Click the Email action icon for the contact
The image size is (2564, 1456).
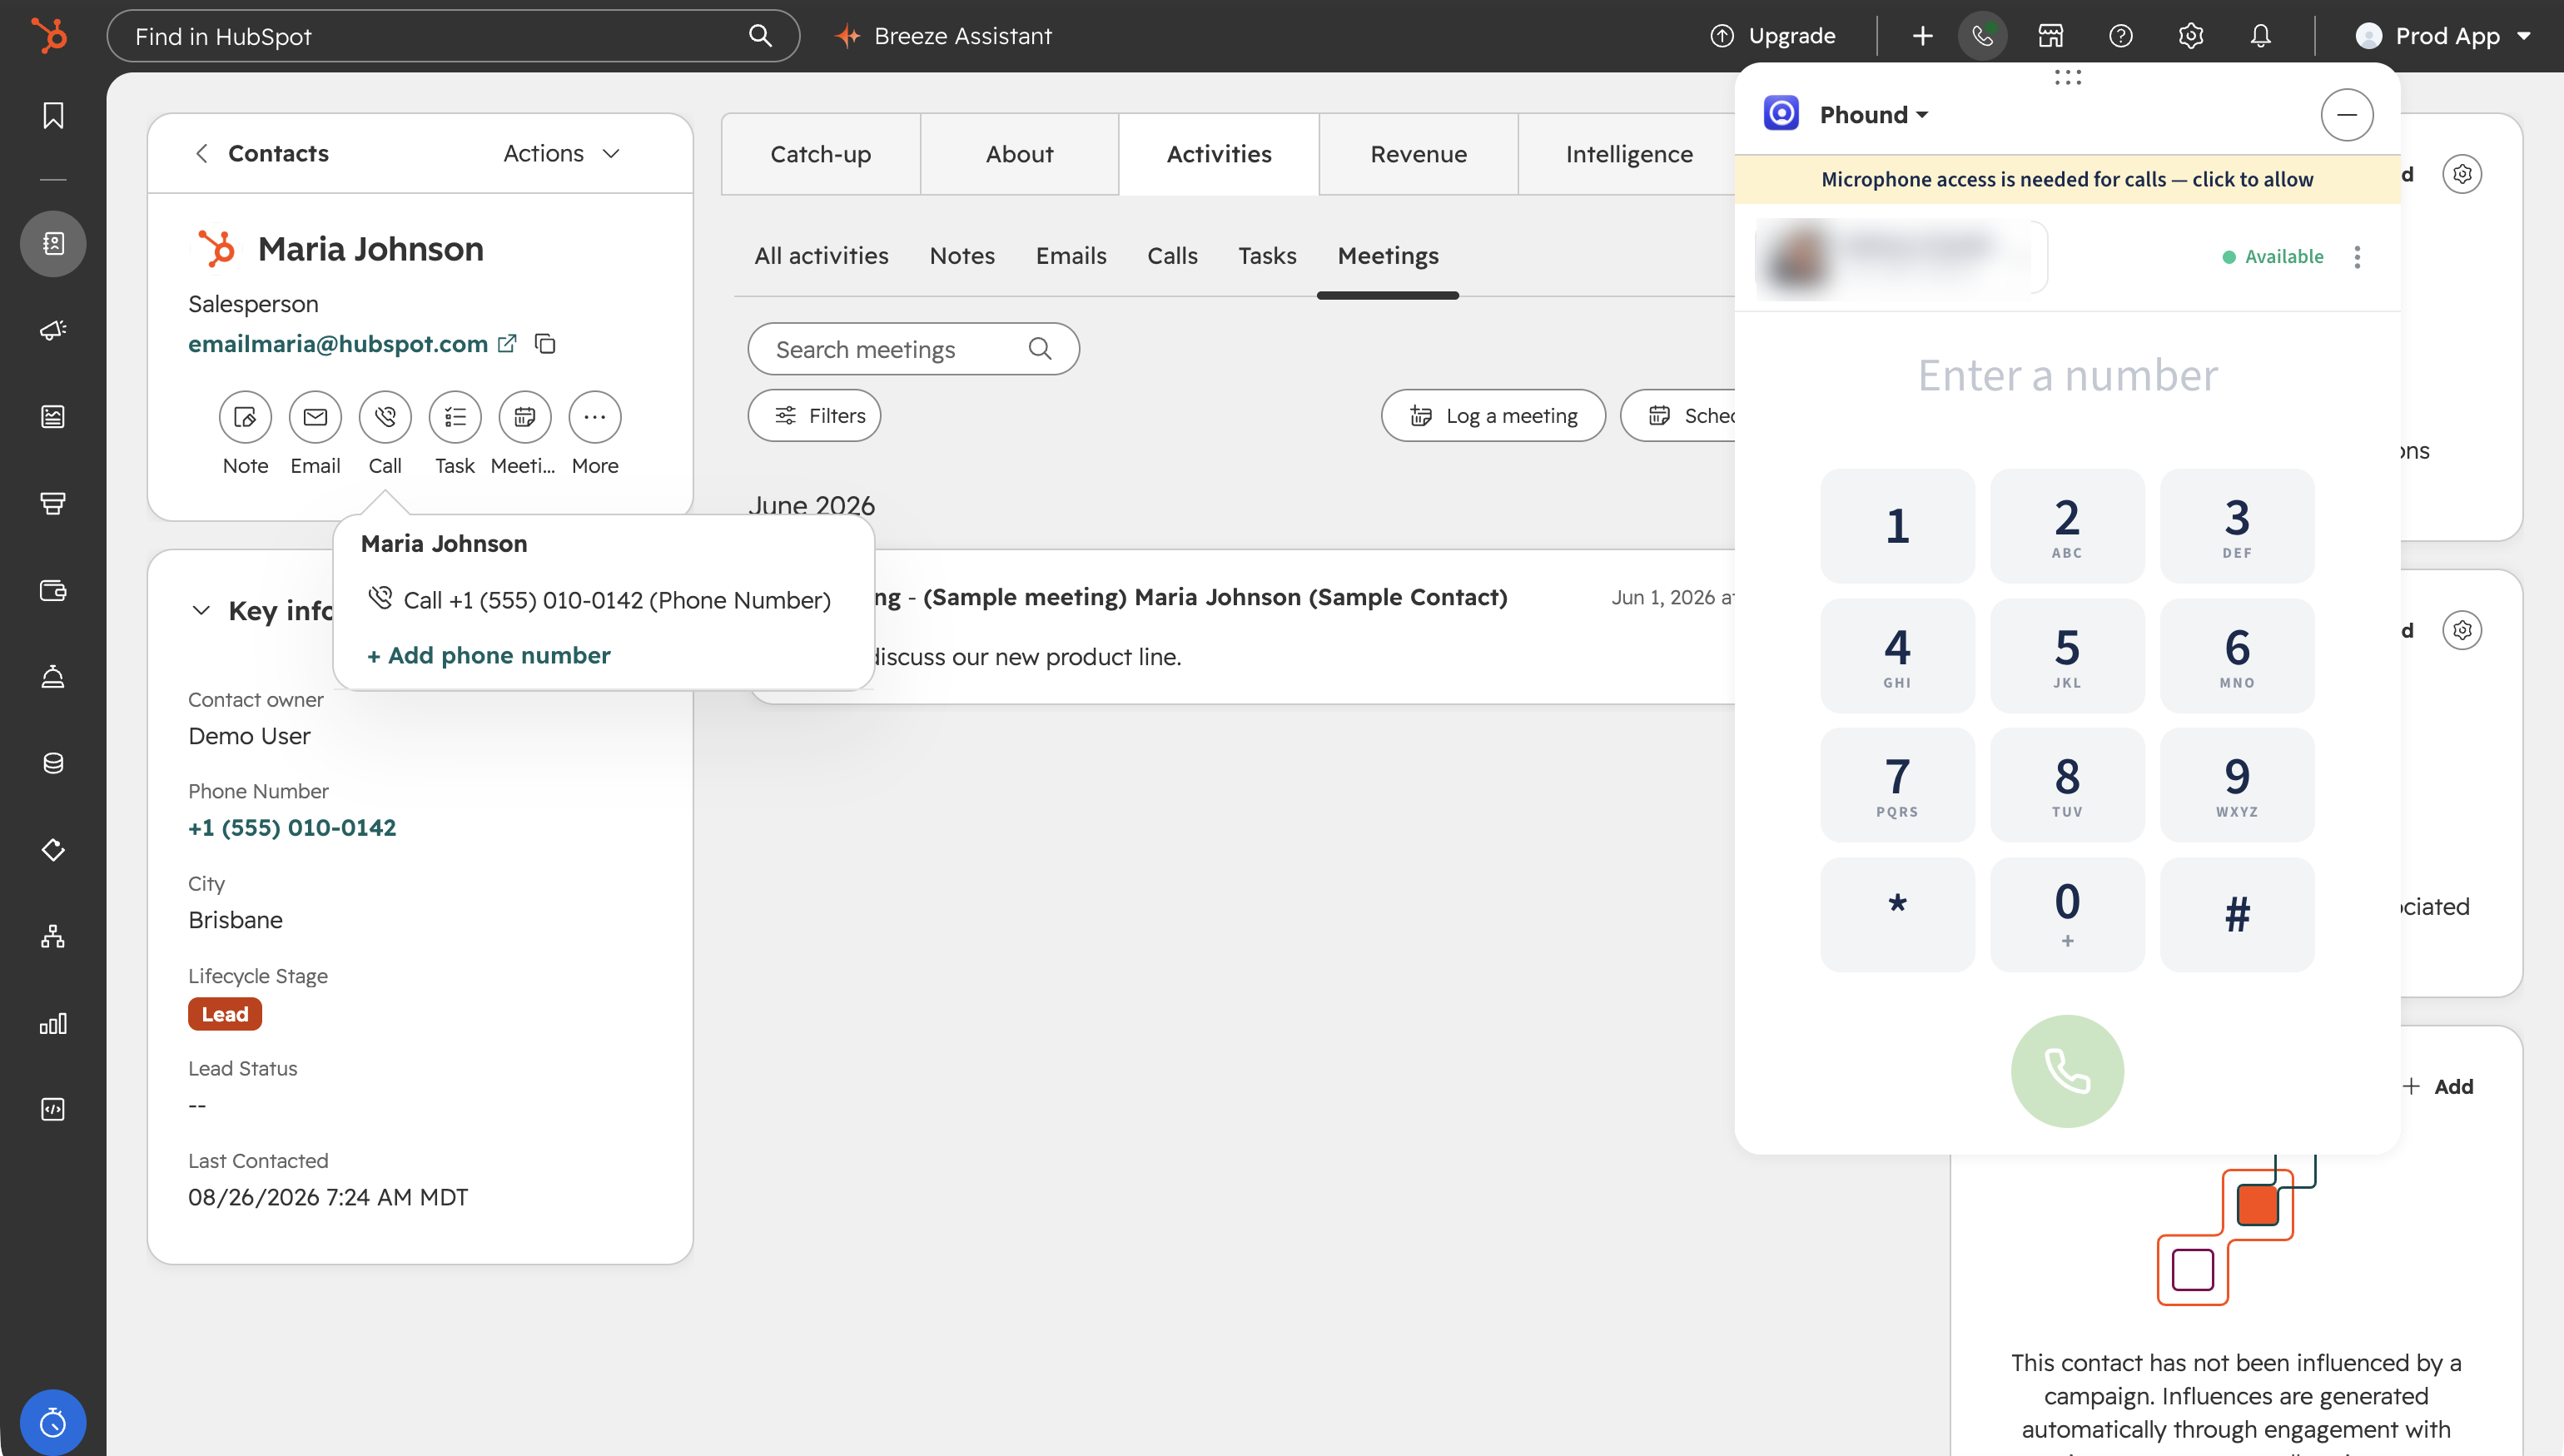click(315, 417)
